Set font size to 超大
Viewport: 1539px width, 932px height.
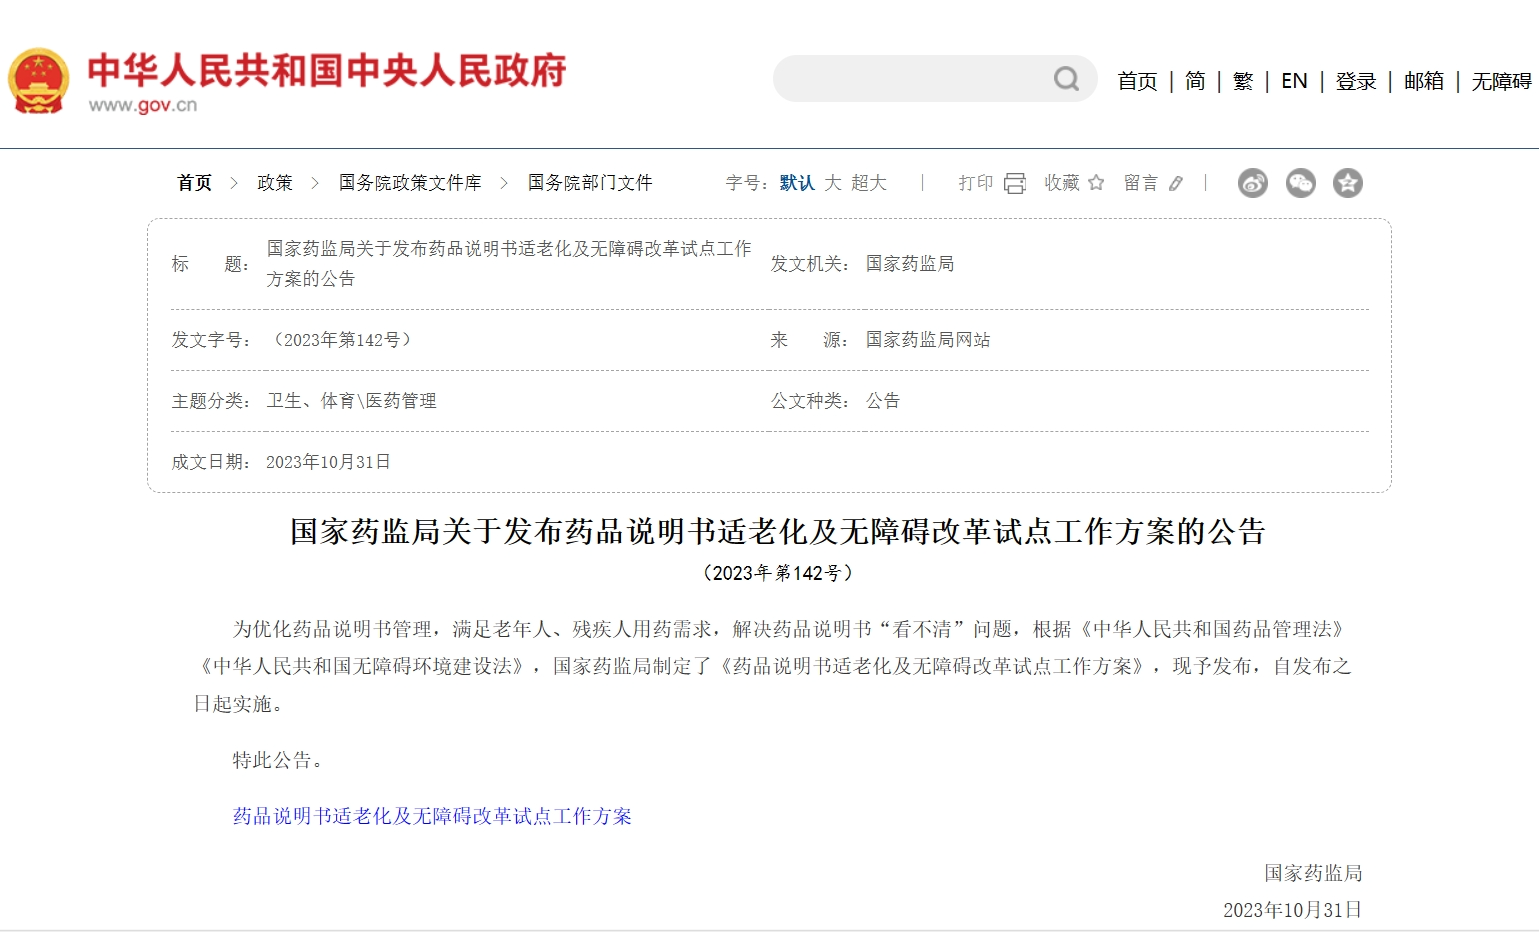pyautogui.click(x=868, y=183)
